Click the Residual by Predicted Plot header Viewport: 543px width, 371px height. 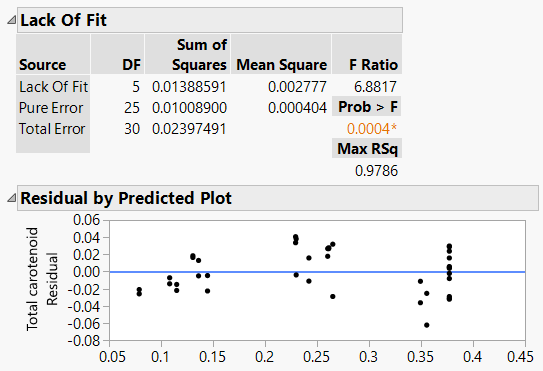(x=278, y=198)
